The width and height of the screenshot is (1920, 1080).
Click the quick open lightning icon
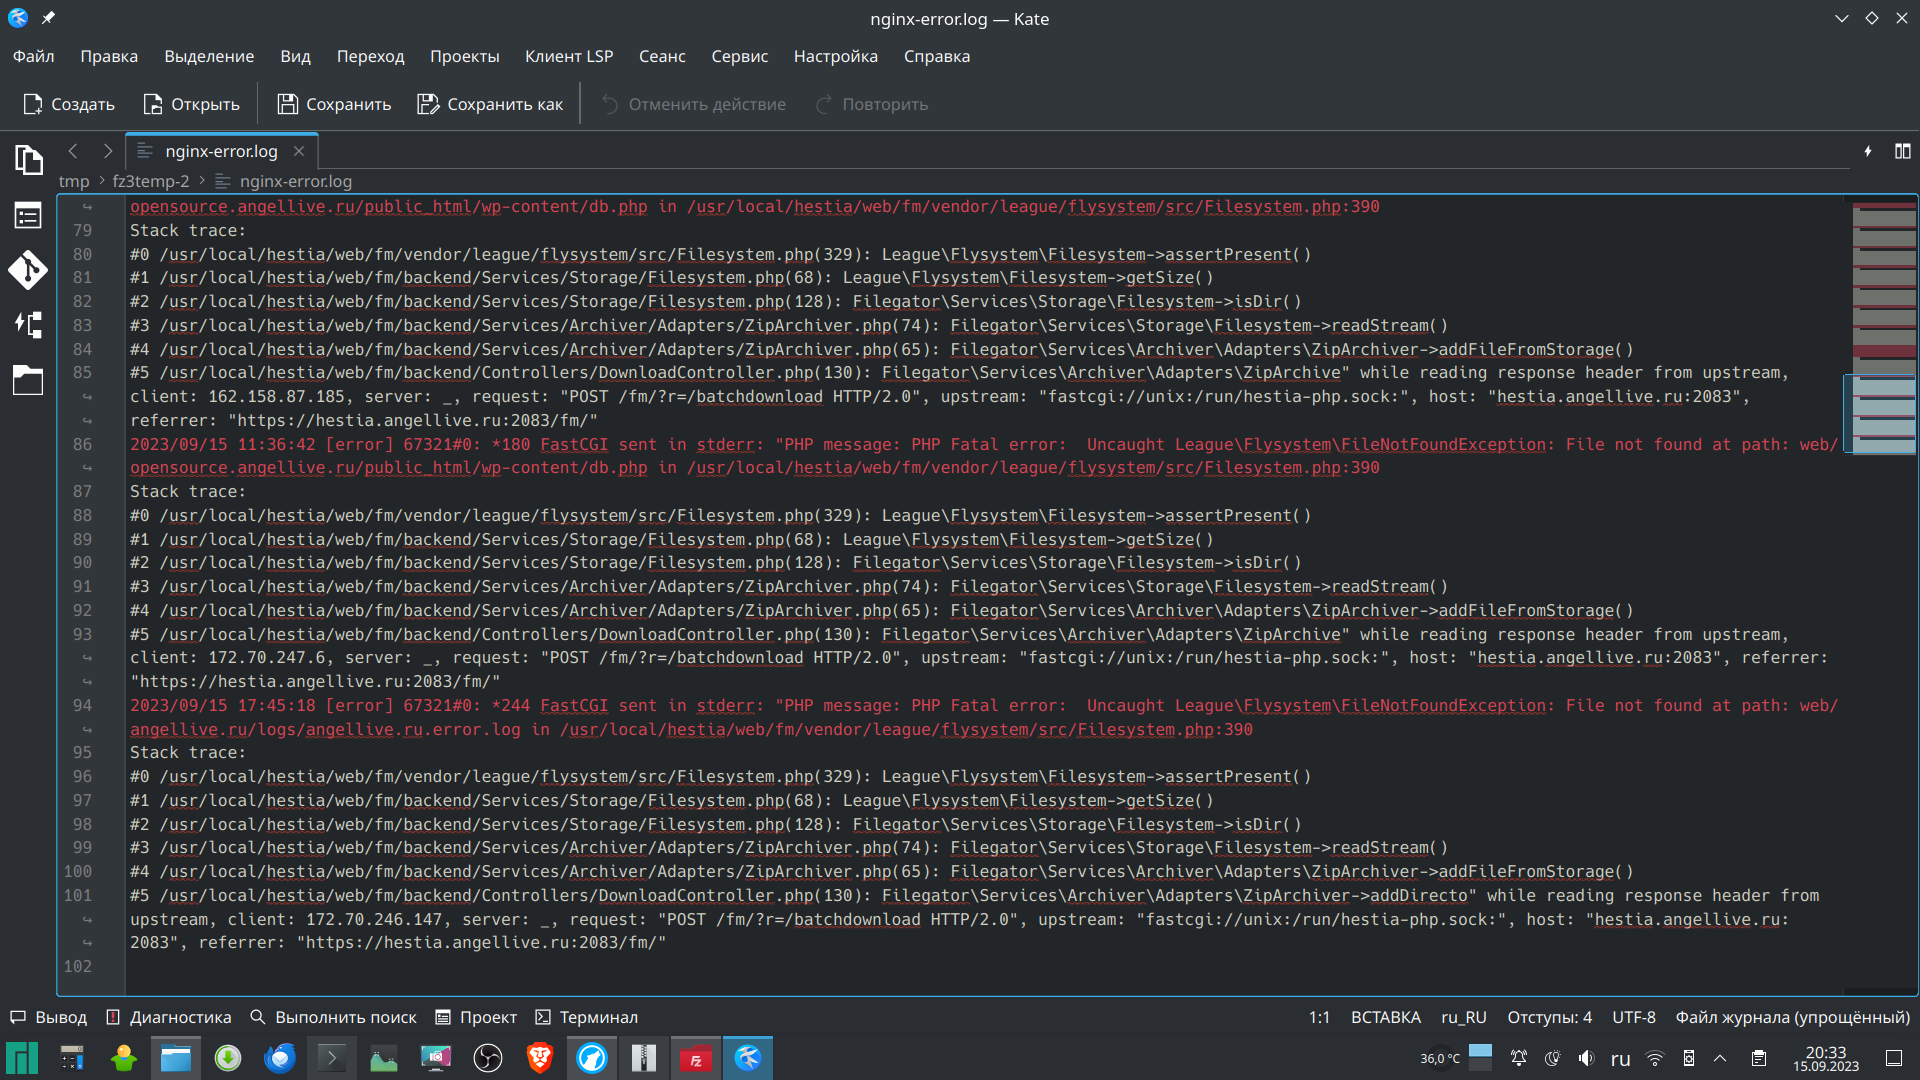tap(1868, 151)
